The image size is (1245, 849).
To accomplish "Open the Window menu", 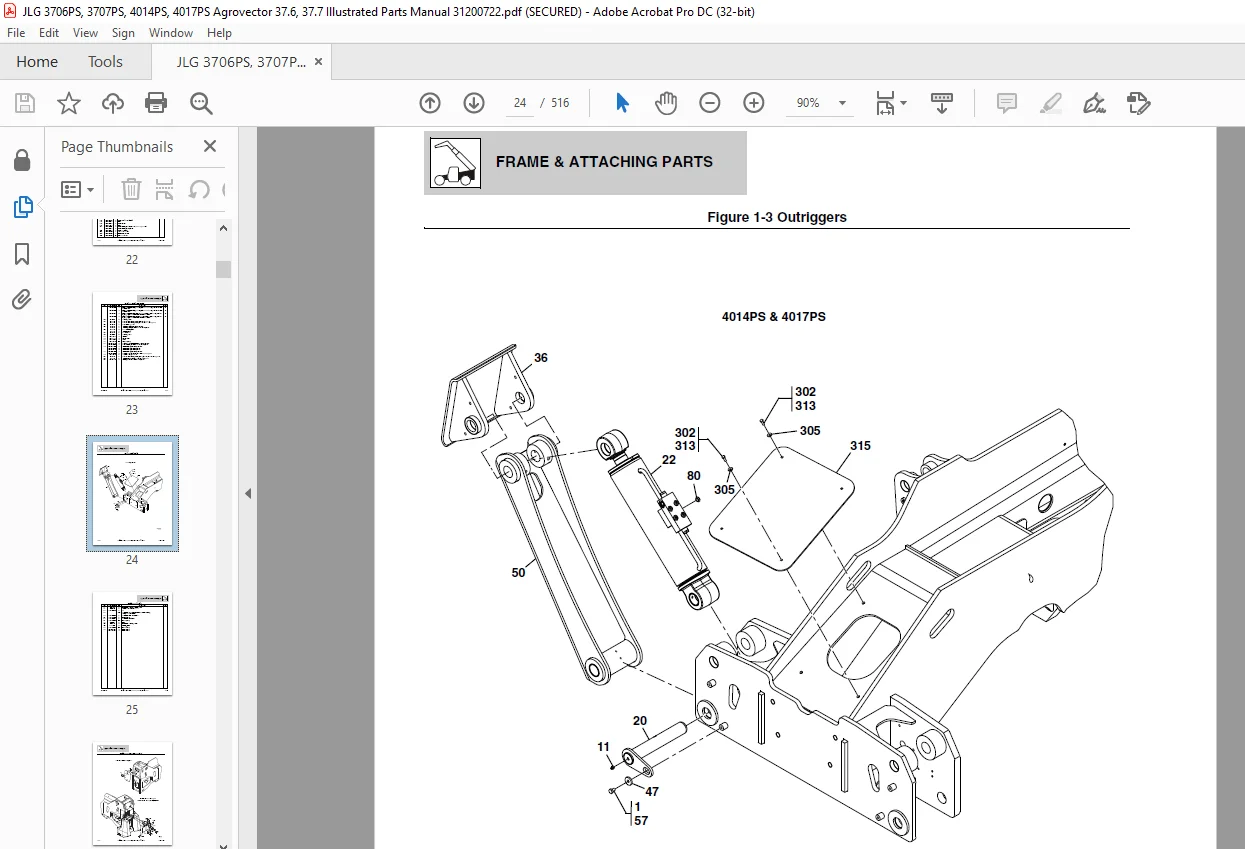I will [171, 33].
